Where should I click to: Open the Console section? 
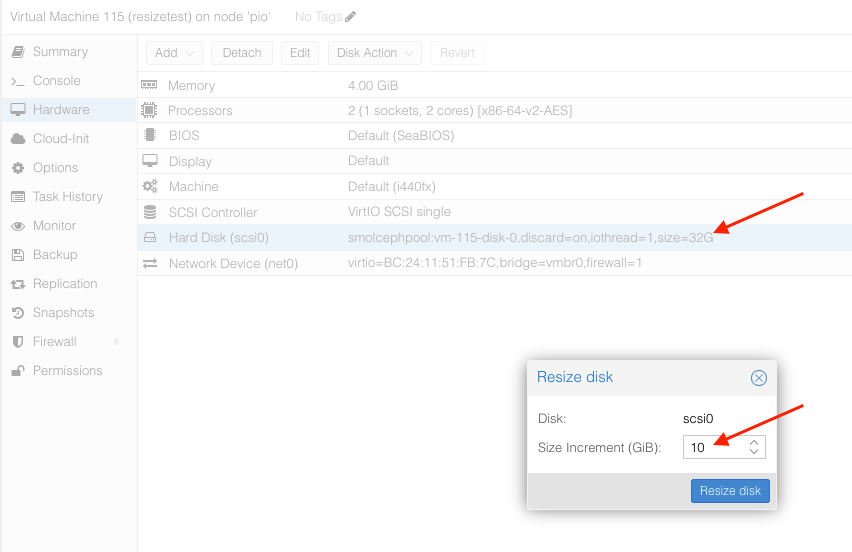coord(56,81)
